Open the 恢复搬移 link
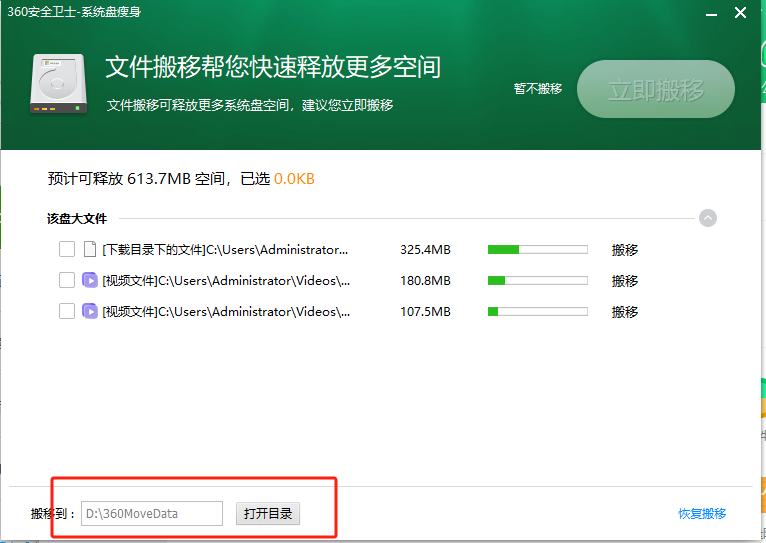 click(x=702, y=514)
